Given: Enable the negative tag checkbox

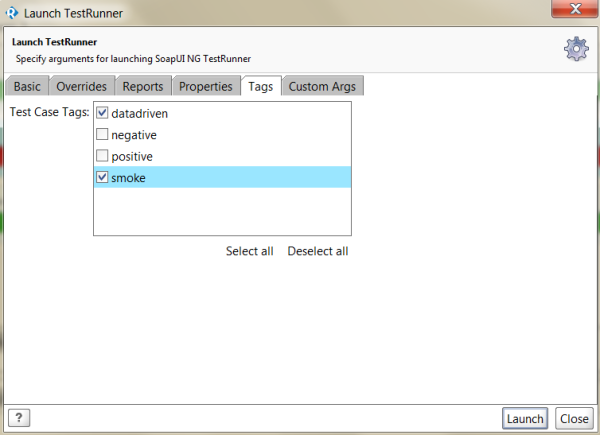Looking at the screenshot, I should 102,134.
